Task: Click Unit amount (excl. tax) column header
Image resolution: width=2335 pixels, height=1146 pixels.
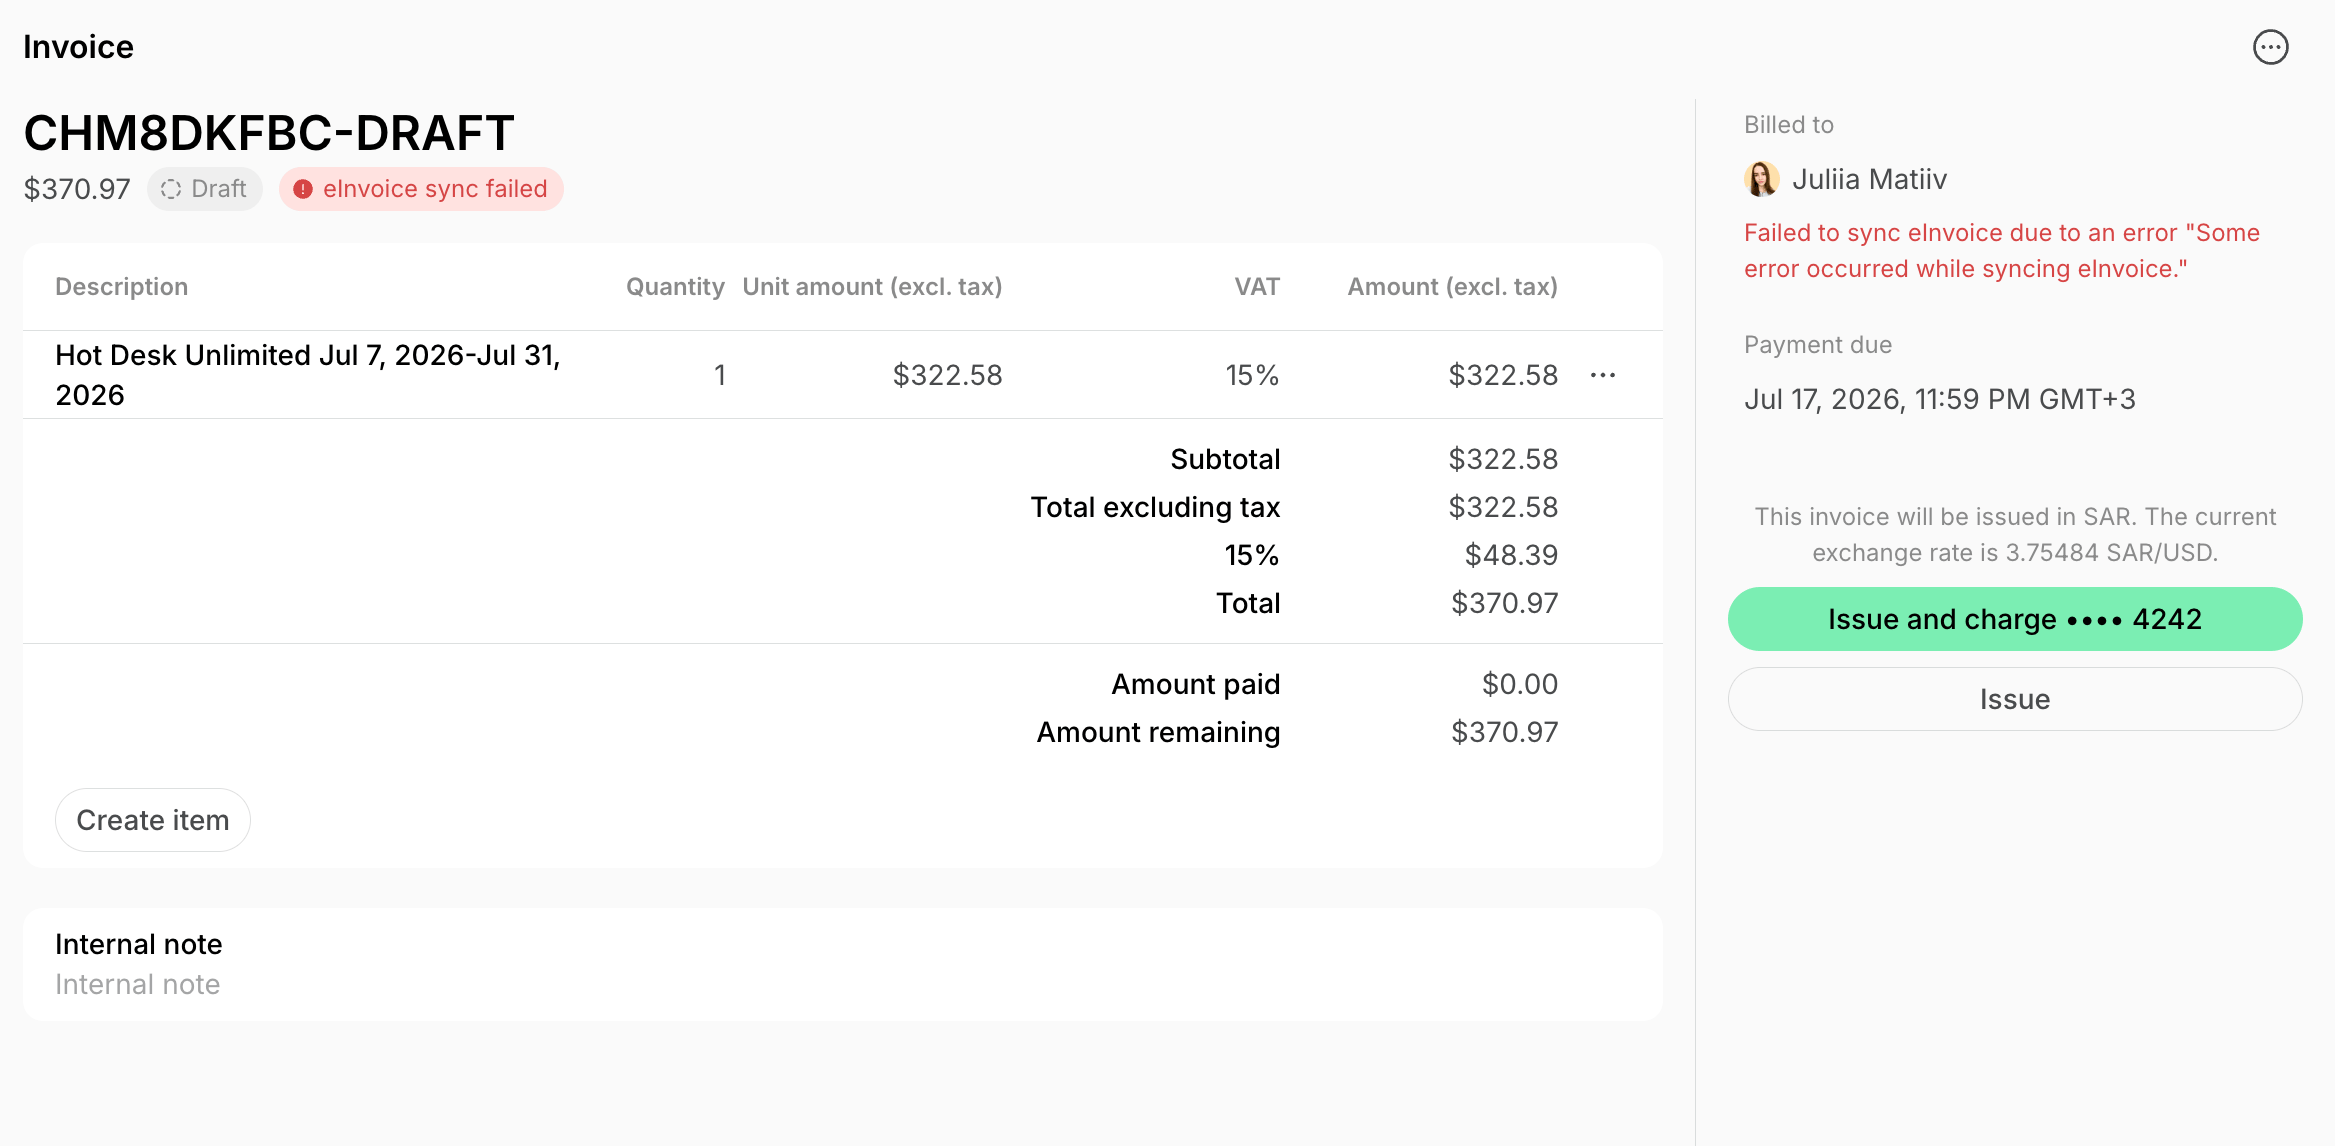Action: pos(872,287)
